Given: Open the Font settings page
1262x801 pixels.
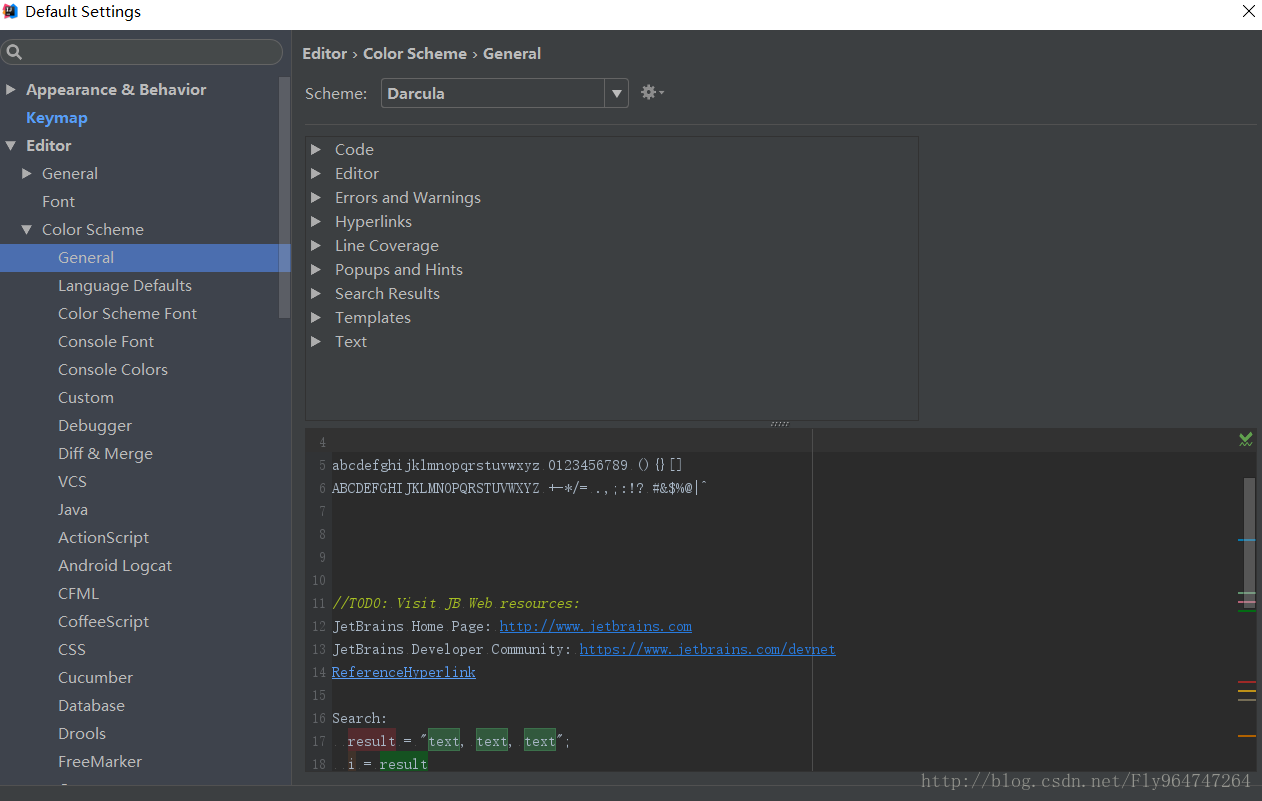Looking at the screenshot, I should [x=58, y=201].
